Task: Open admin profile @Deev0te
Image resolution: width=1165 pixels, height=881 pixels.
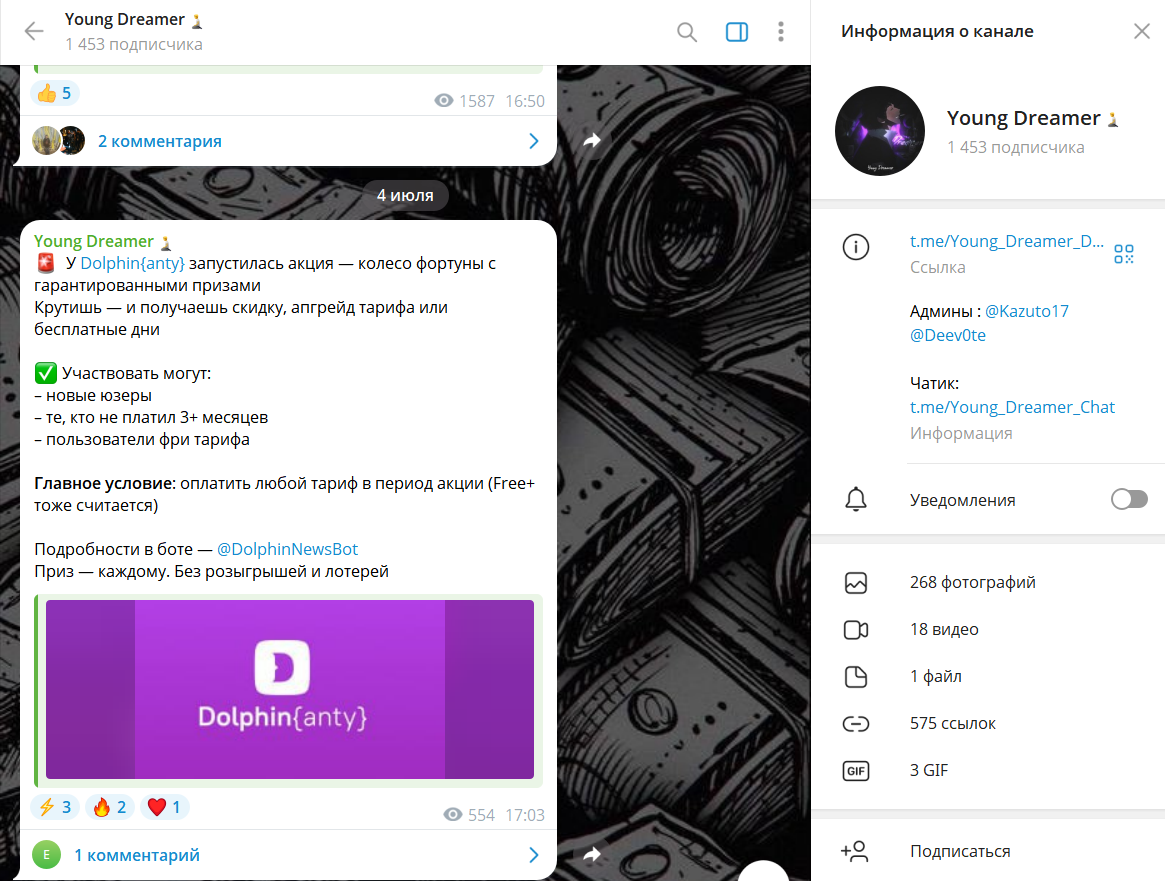Action: coord(947,335)
